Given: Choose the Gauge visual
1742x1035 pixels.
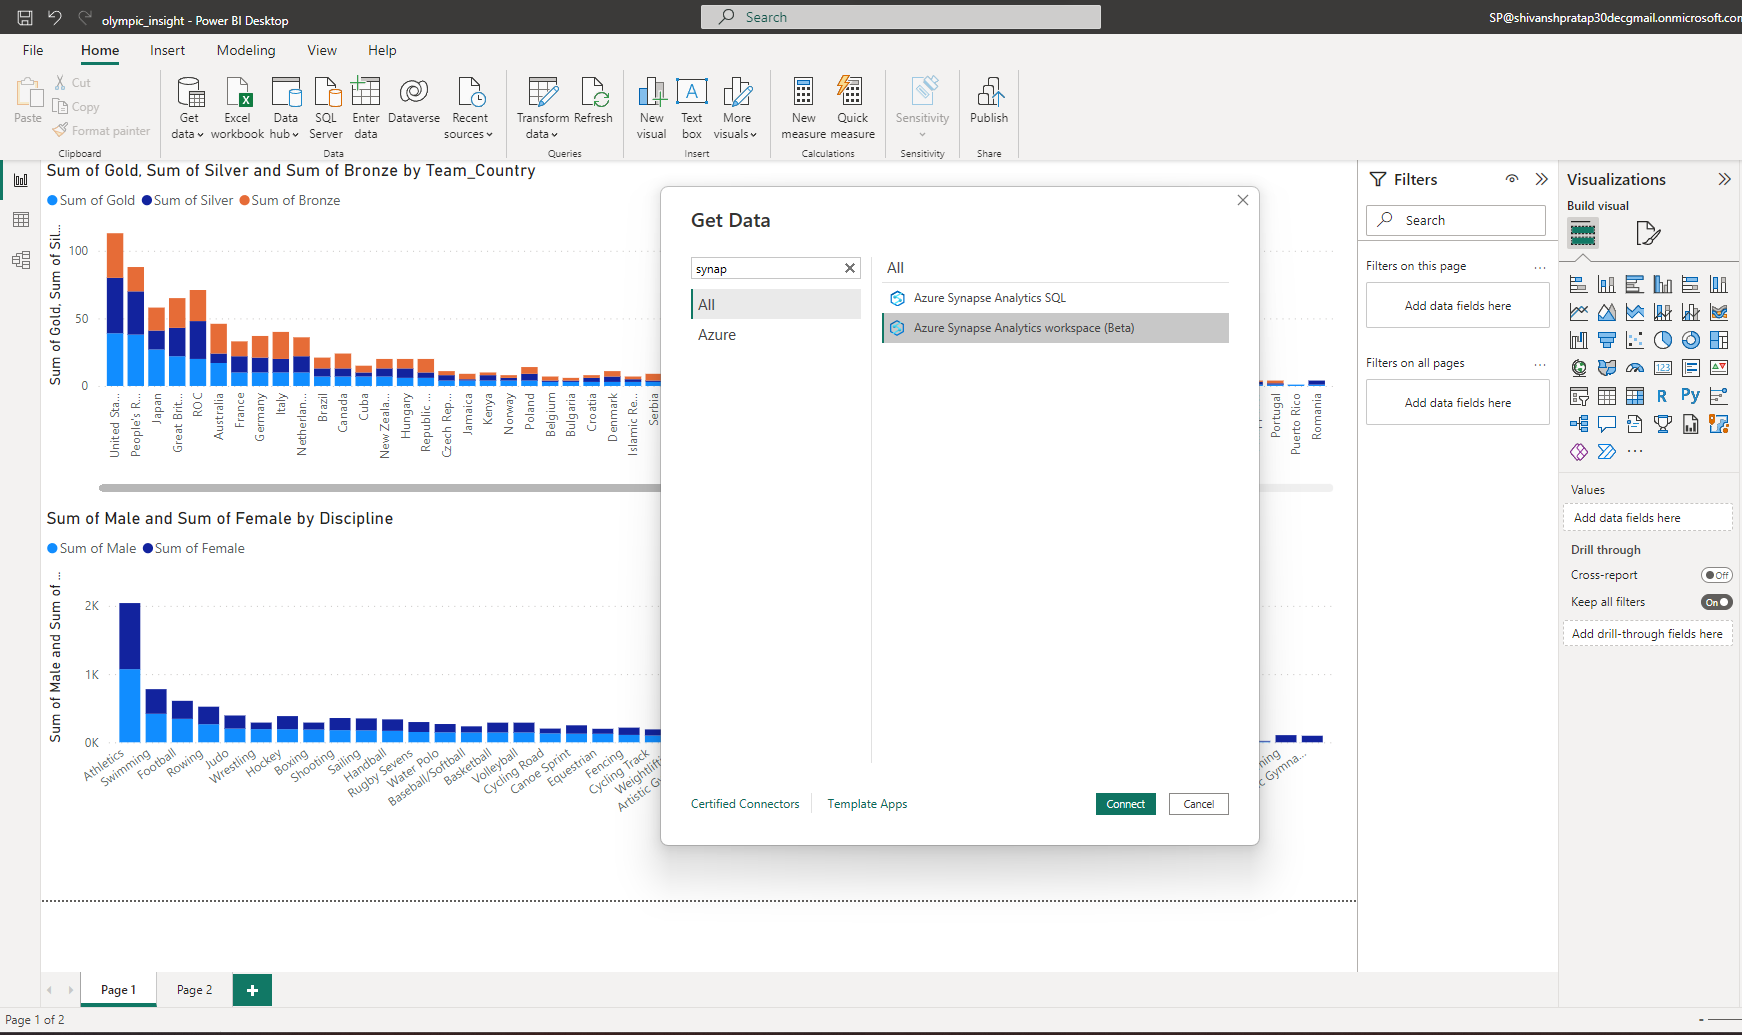Looking at the screenshot, I should click(x=1635, y=368).
